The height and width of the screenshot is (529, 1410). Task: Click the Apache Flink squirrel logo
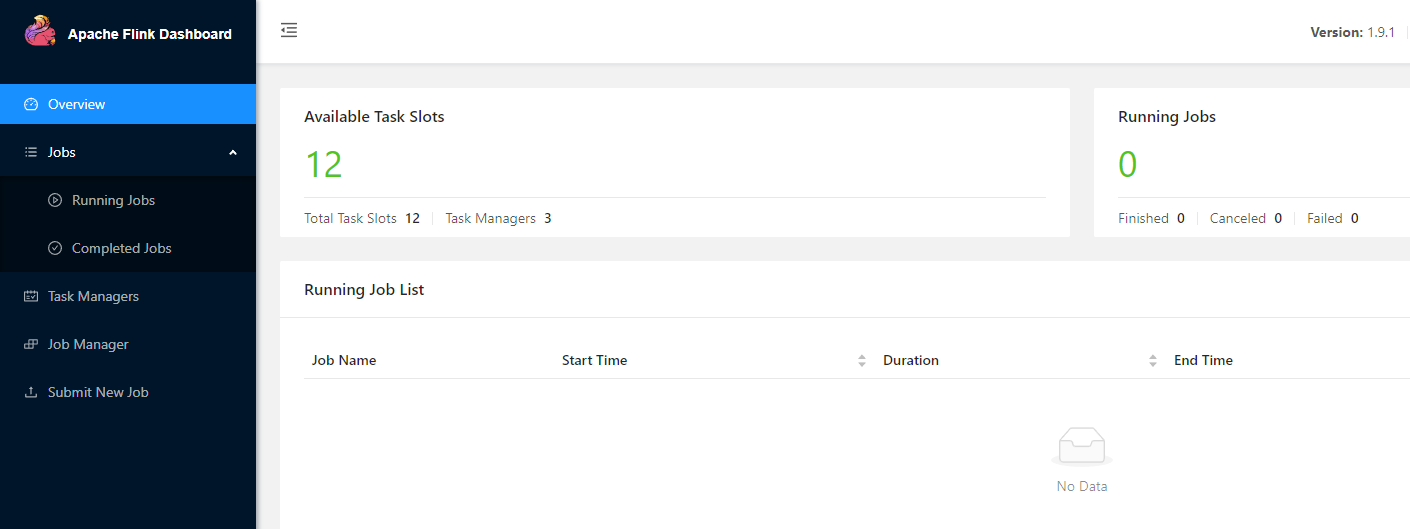[40, 32]
